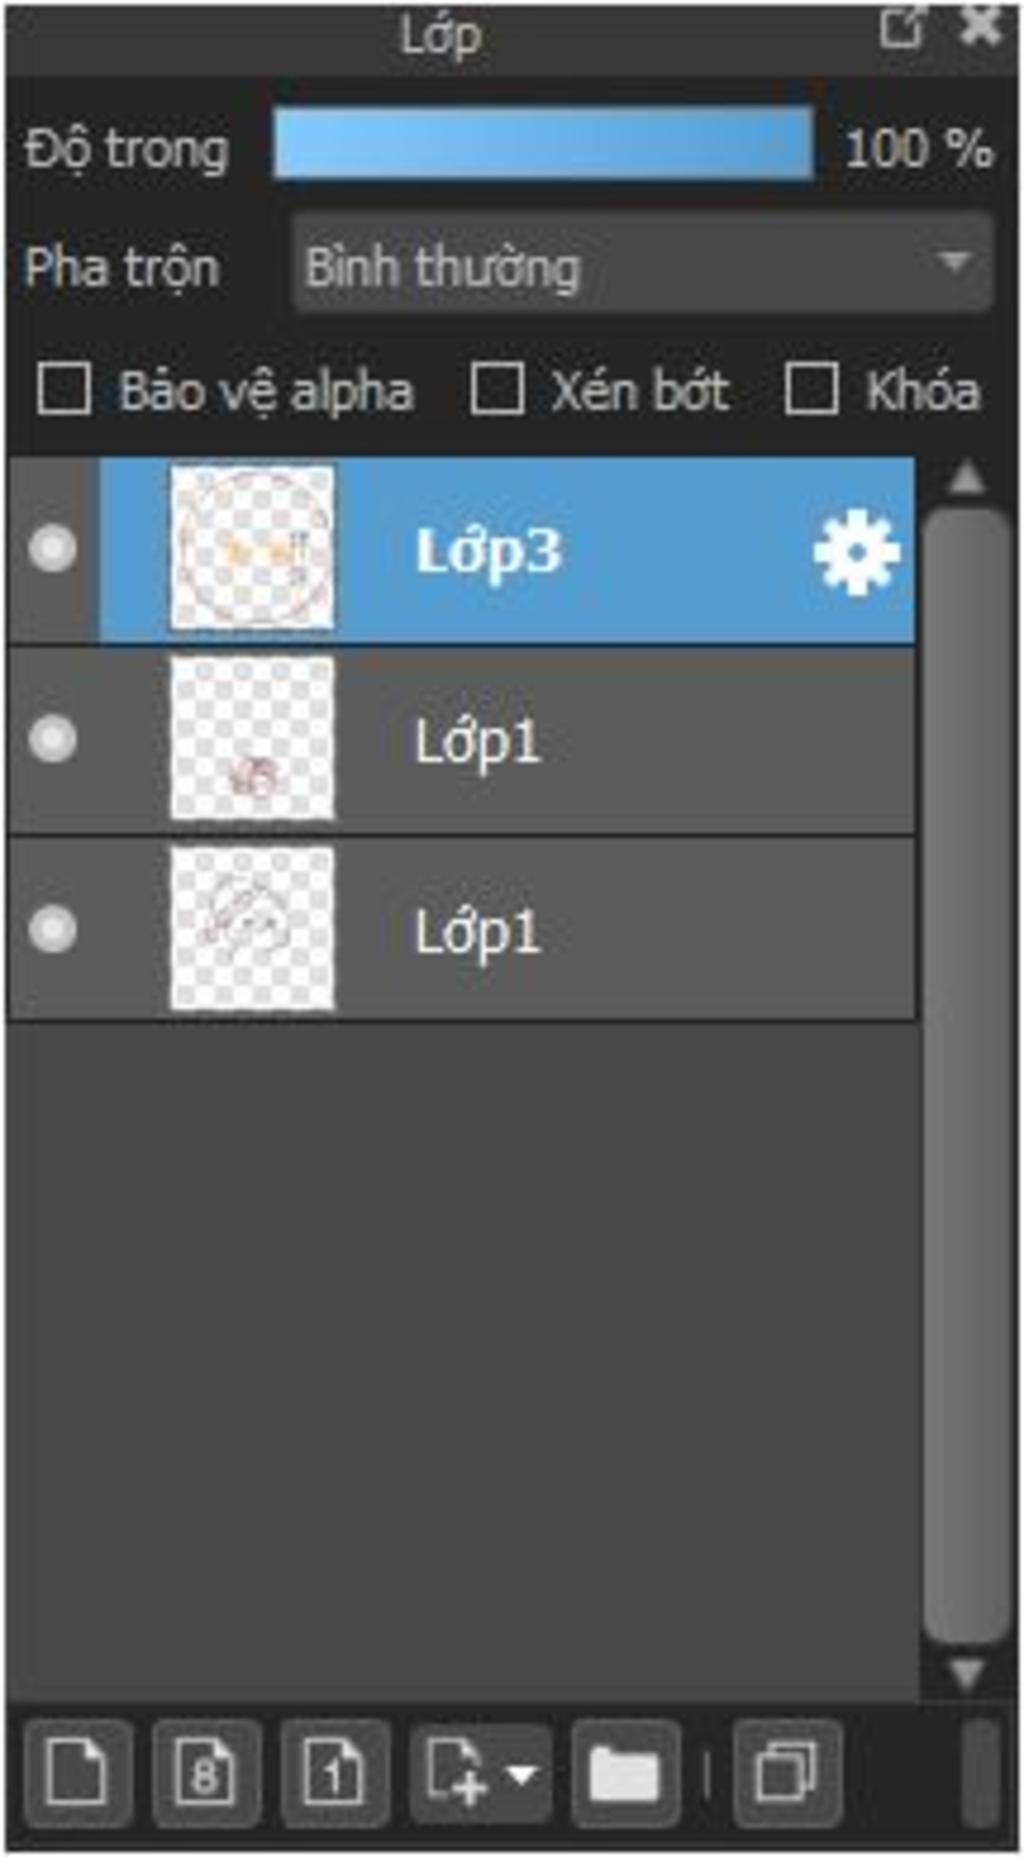Screen dimensions: 1024x1857
Task: Enable Bảo vệ alpha checkbox
Action: 64,389
